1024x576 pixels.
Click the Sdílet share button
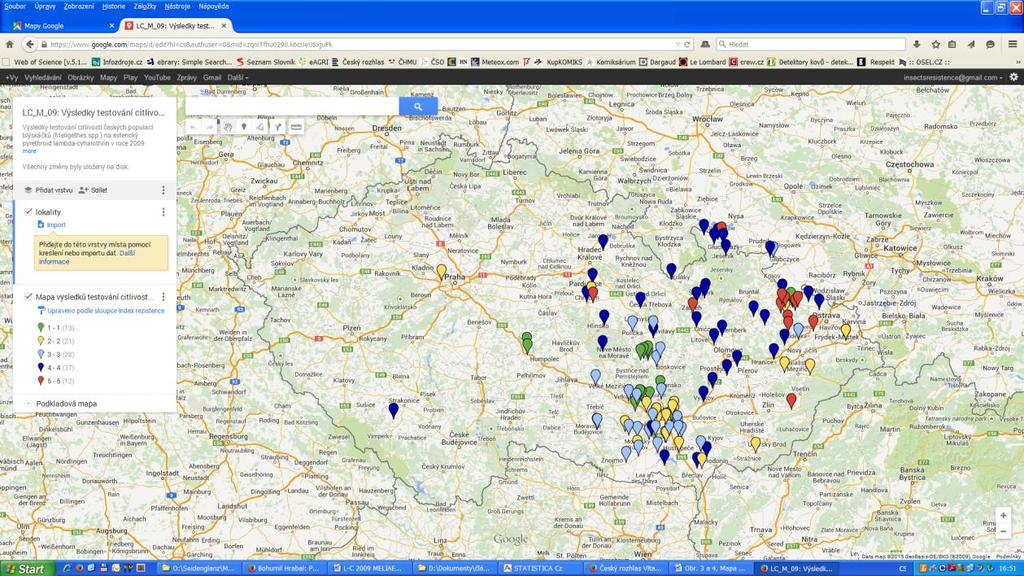[93, 190]
